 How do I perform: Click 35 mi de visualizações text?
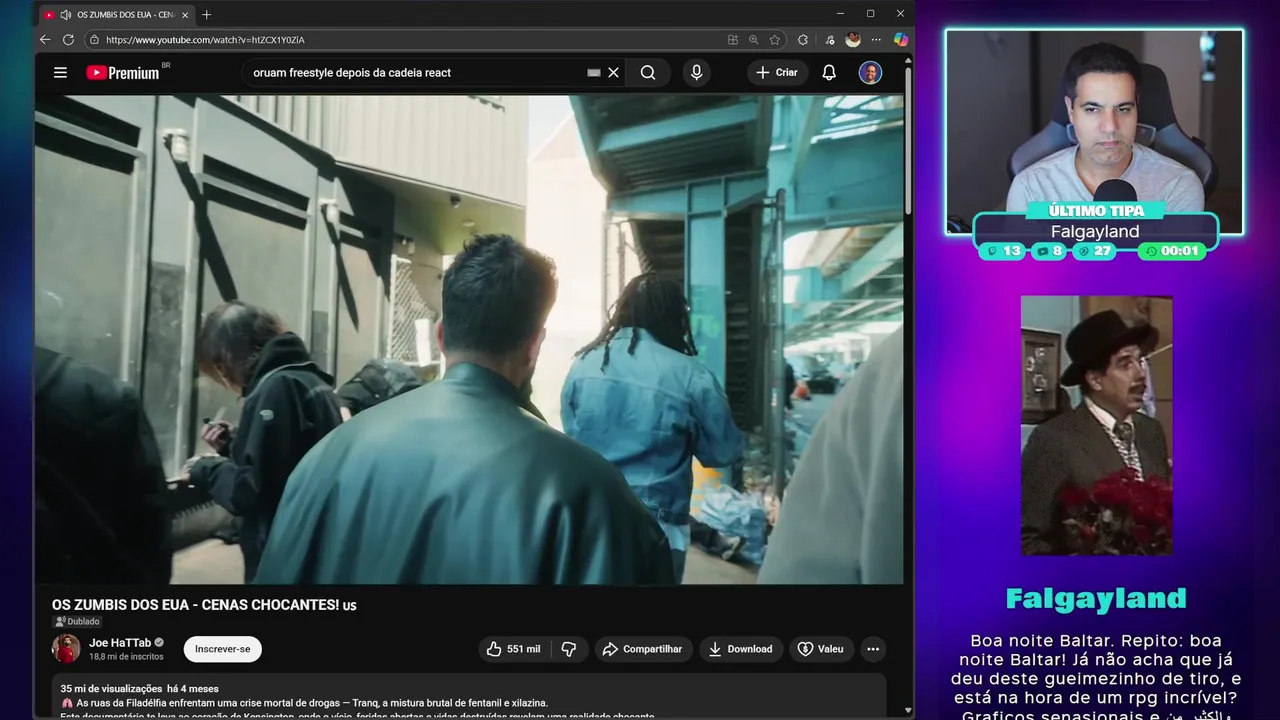pyautogui.click(x=111, y=688)
